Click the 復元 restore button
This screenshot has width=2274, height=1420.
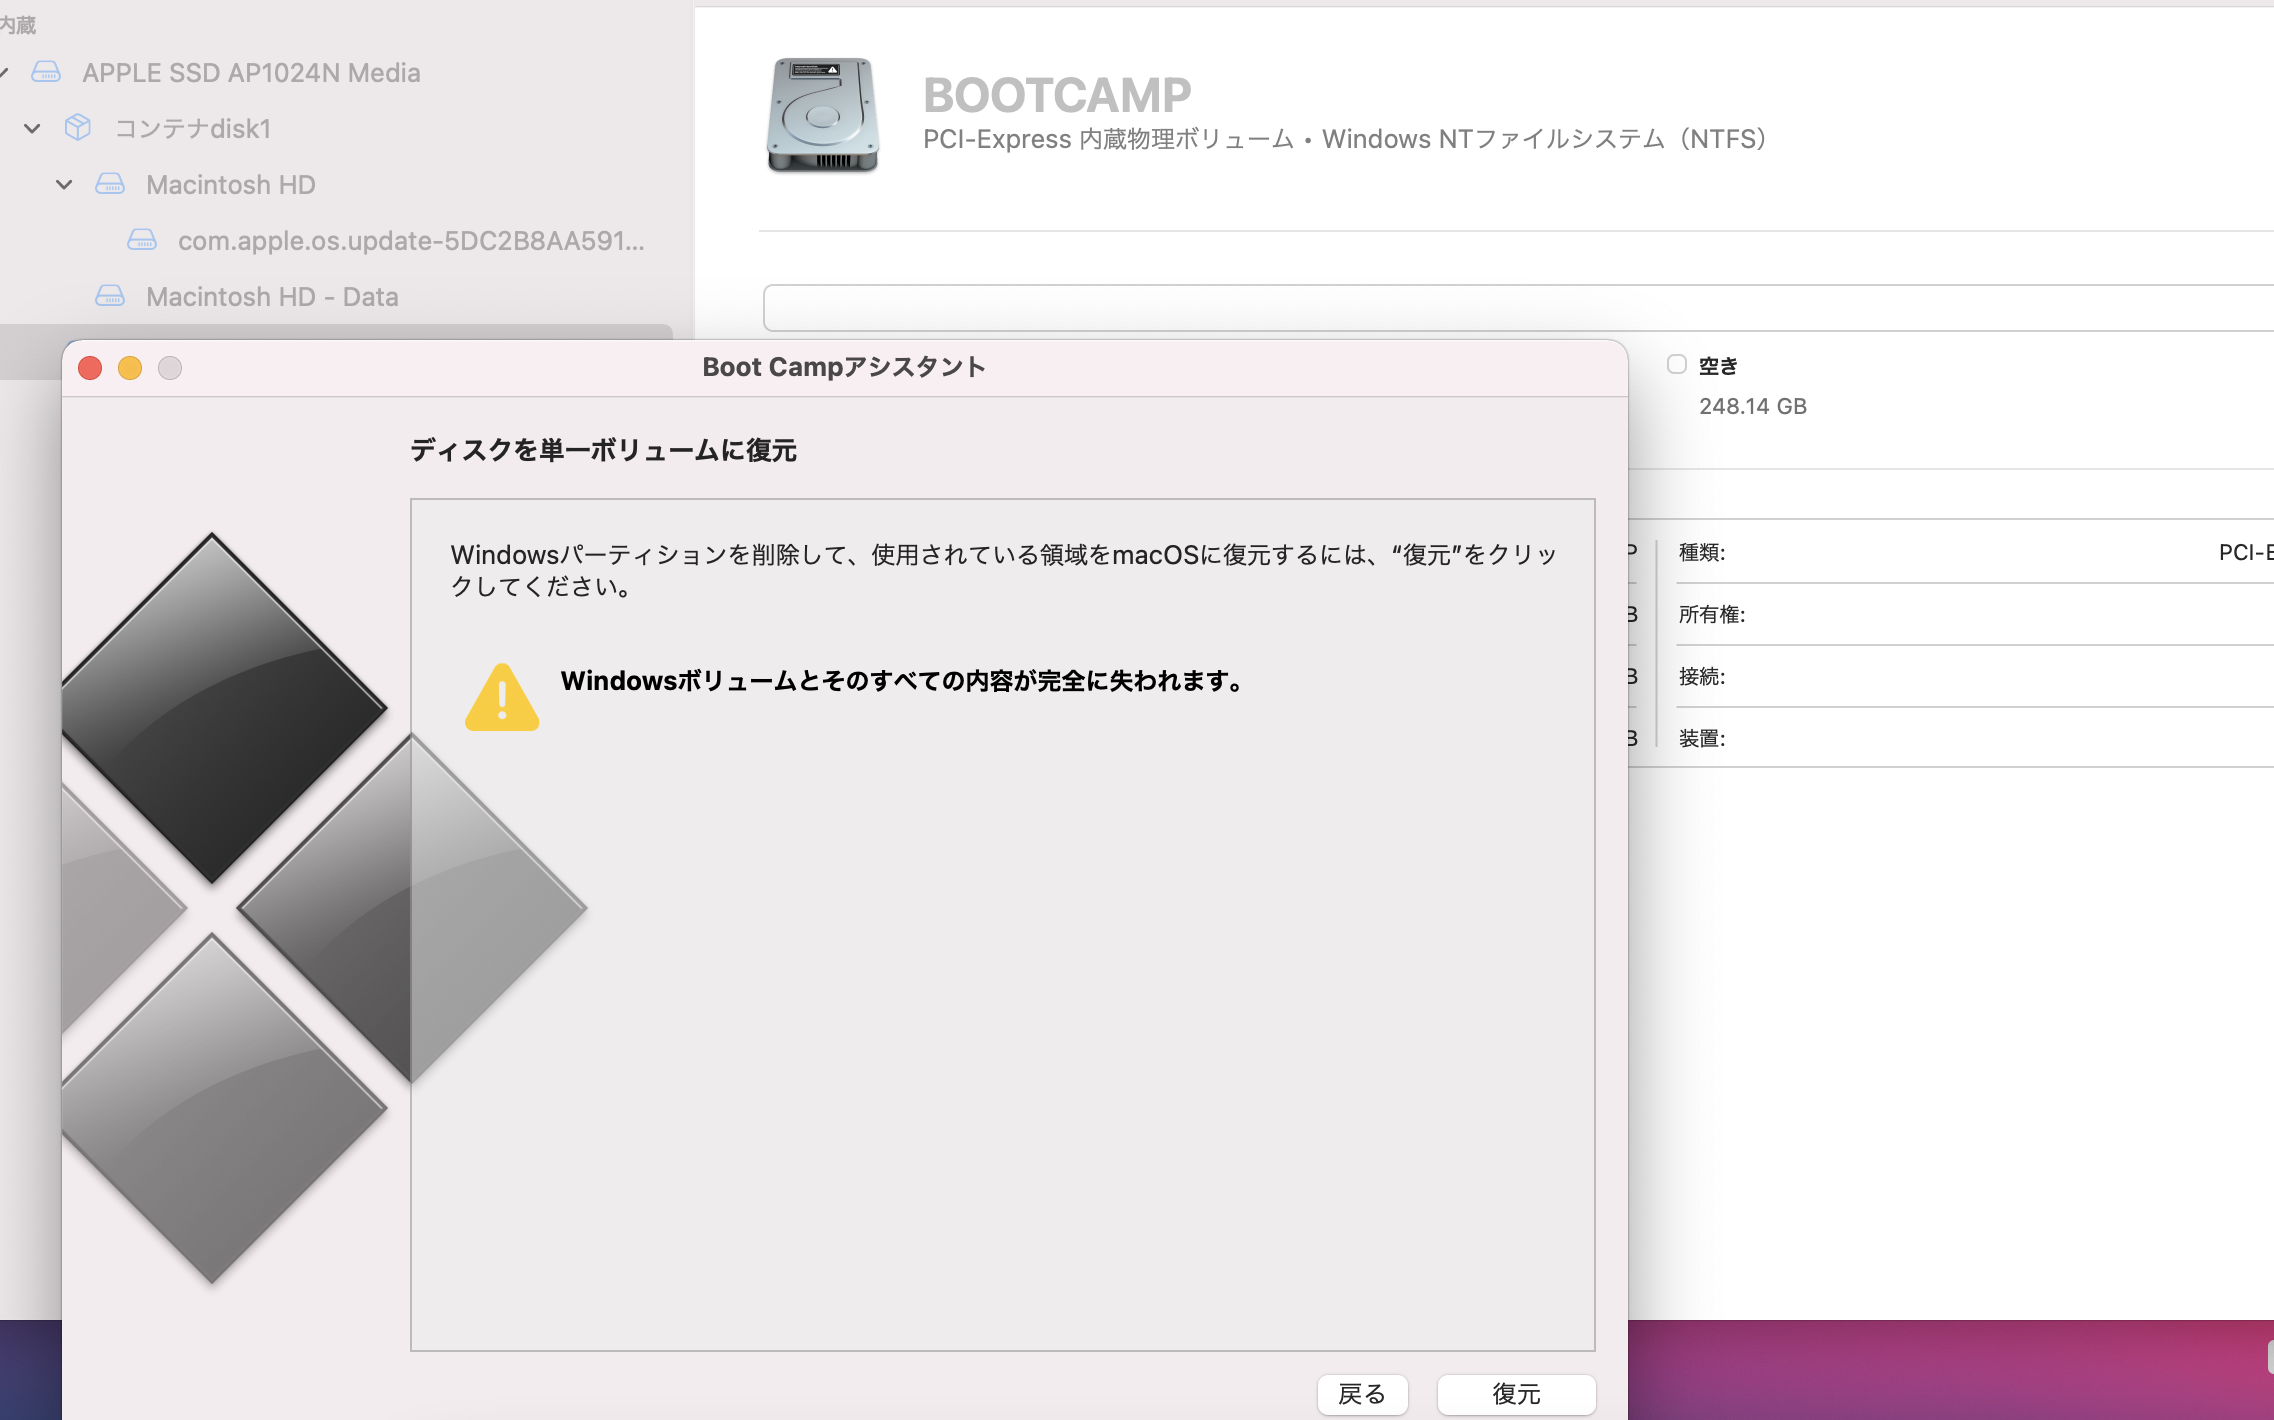tap(1515, 1393)
